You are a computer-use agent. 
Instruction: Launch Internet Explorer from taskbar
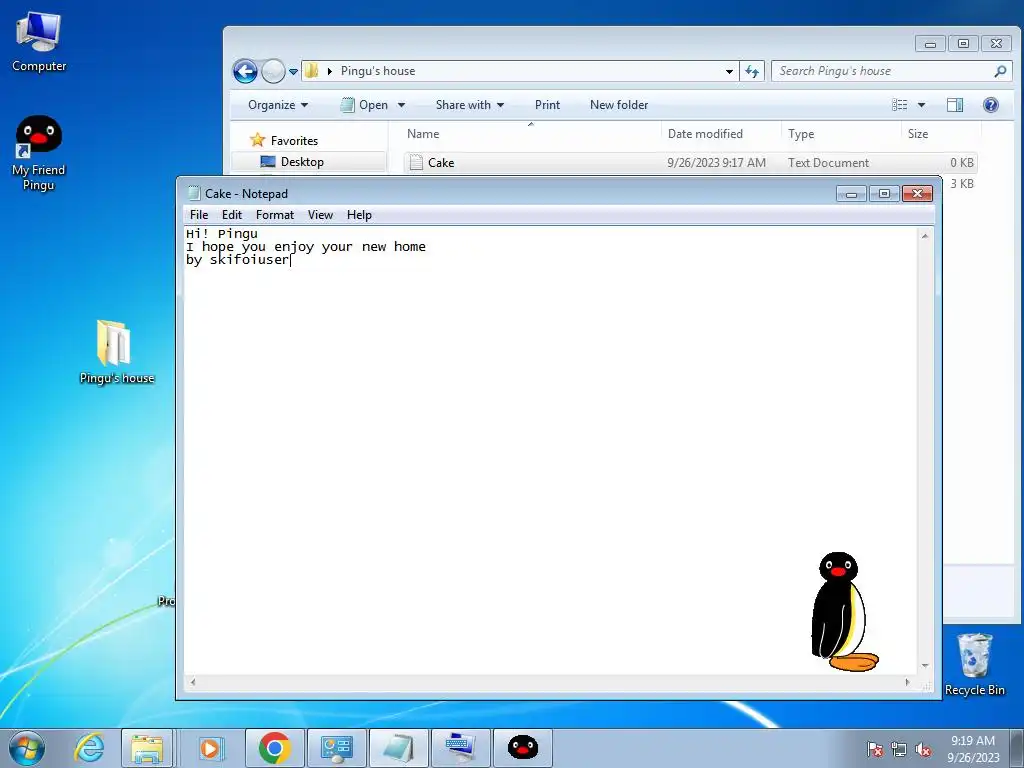tap(89, 748)
